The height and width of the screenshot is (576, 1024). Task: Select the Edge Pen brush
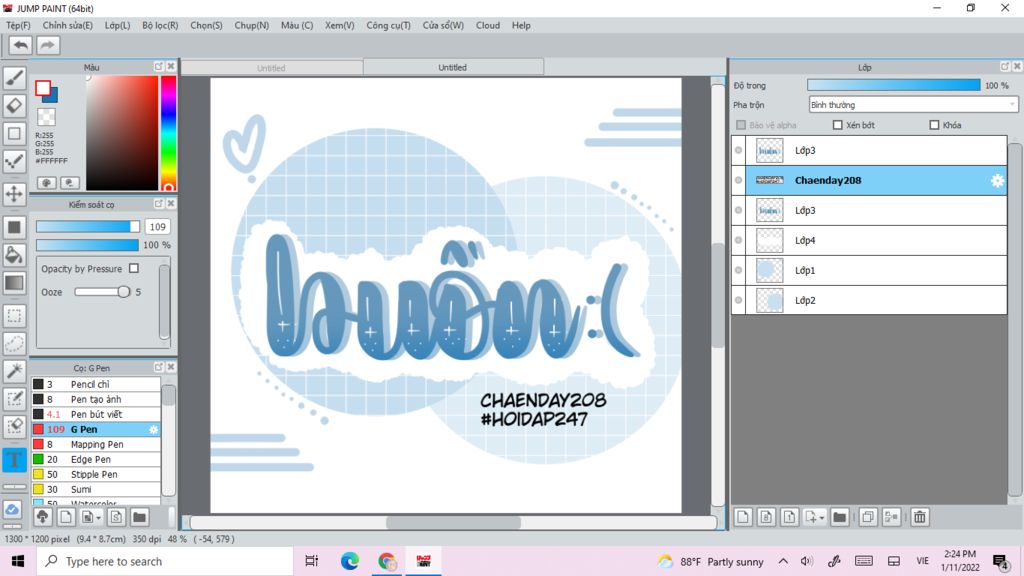[x=96, y=459]
